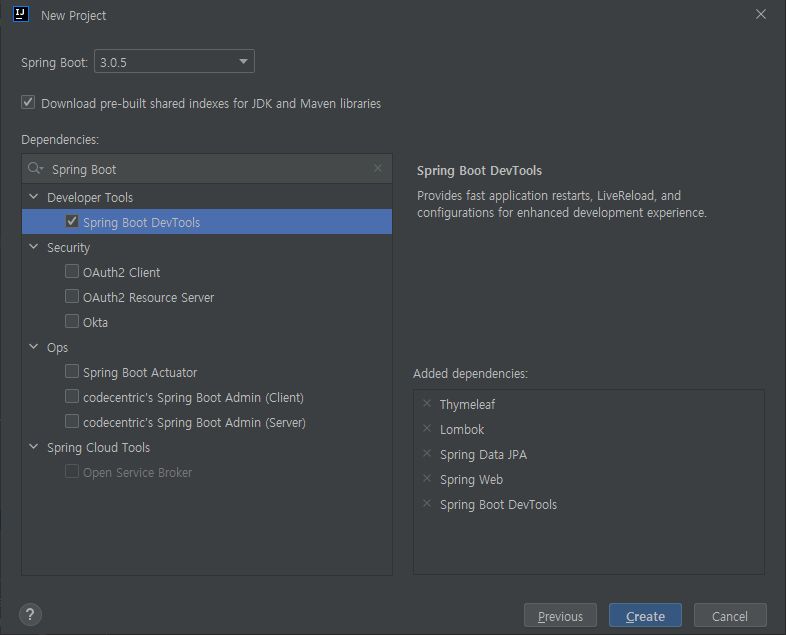
Task: Collapse the Developer Tools group
Action: tap(34, 196)
